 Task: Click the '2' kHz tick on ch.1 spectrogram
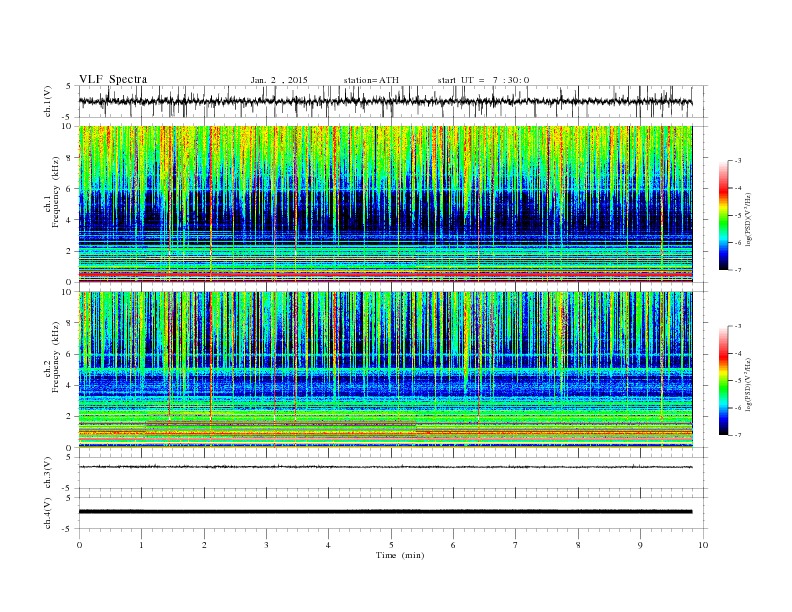pyautogui.click(x=70, y=251)
